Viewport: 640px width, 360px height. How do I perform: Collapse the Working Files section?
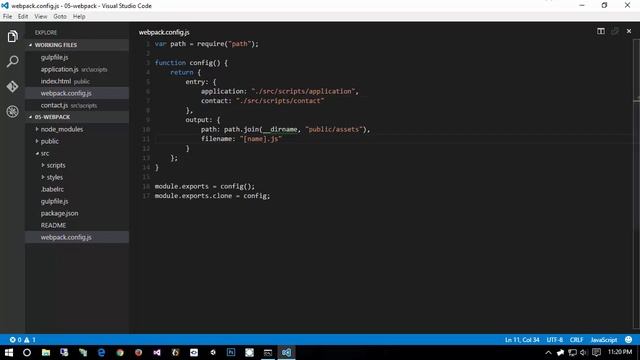(77, 45)
